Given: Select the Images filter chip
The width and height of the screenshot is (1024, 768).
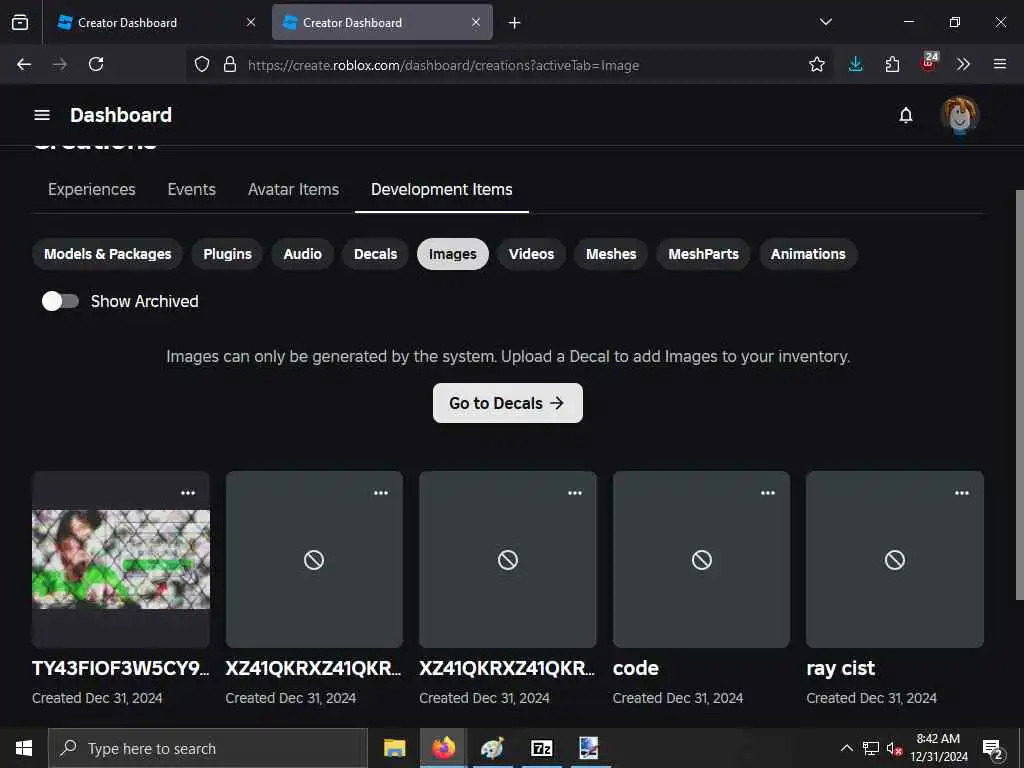Looking at the screenshot, I should point(453,254).
